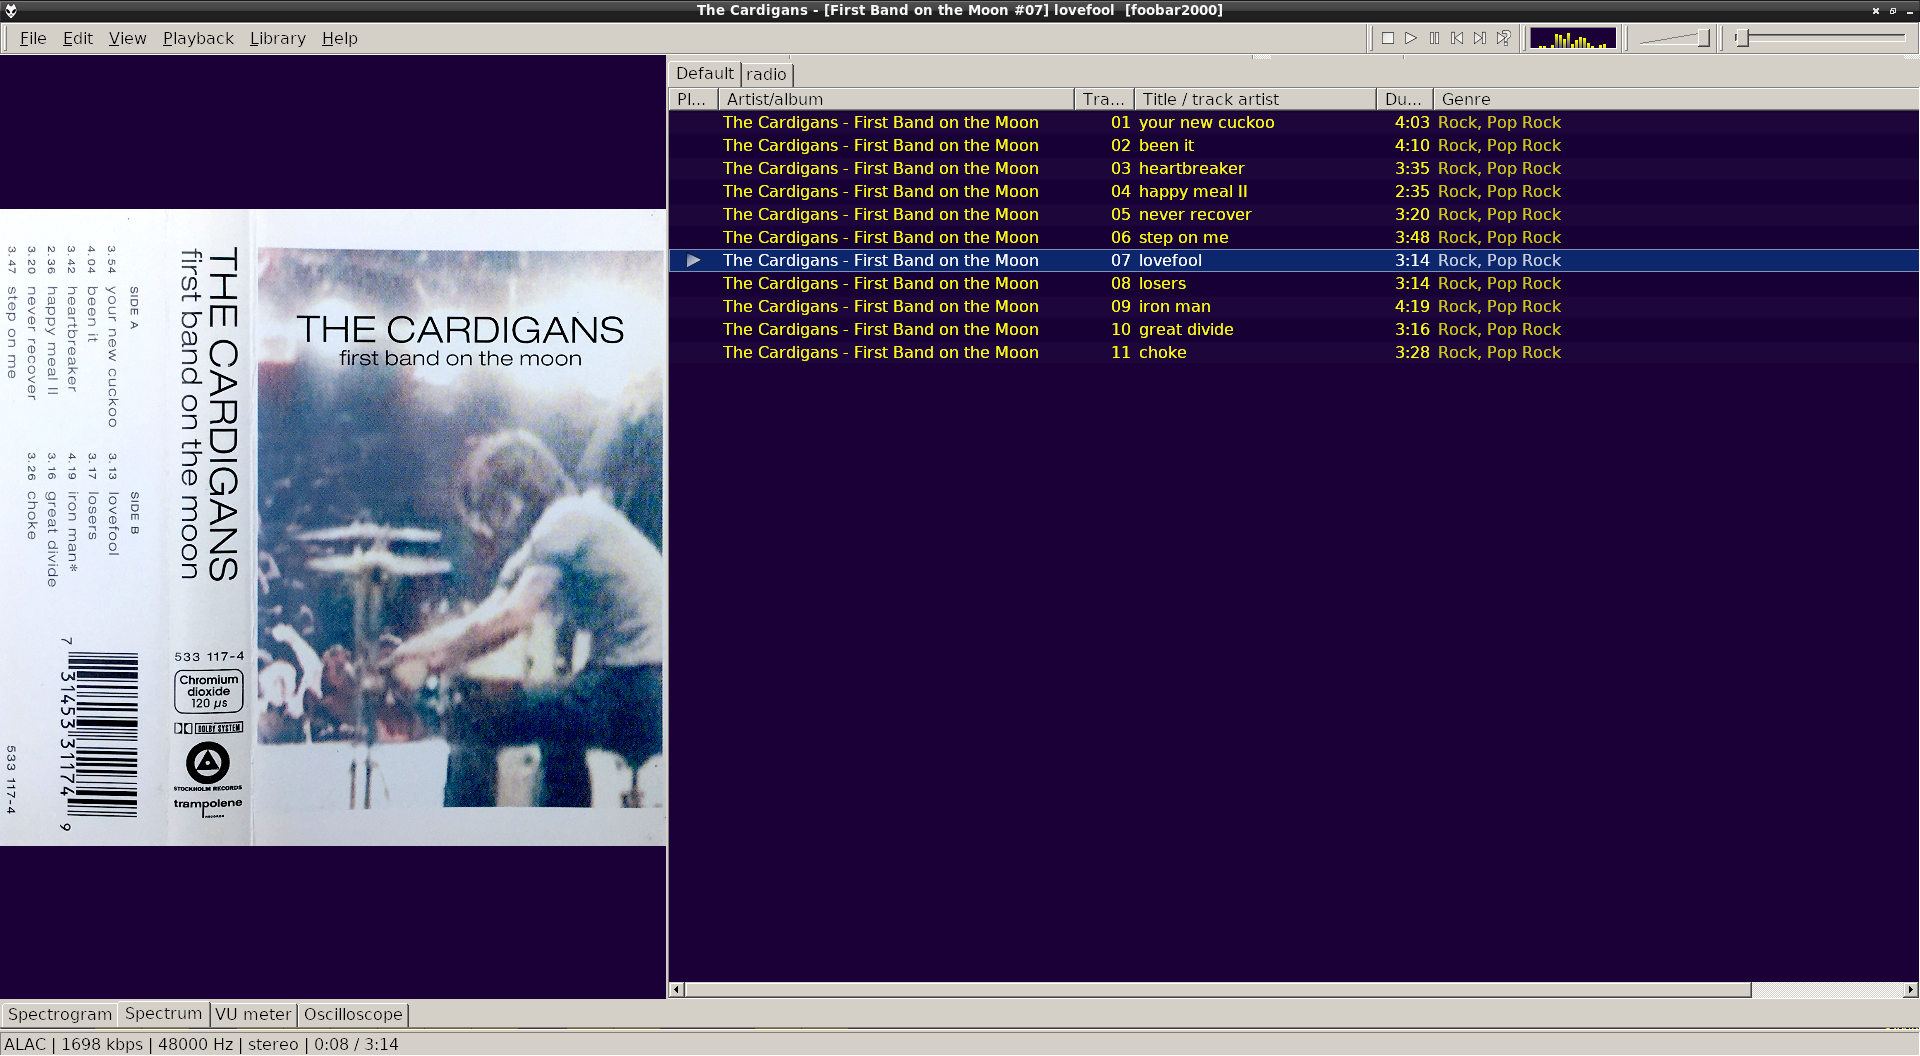This screenshot has width=1920, height=1056.
Task: Open the Help menu
Action: coord(339,38)
